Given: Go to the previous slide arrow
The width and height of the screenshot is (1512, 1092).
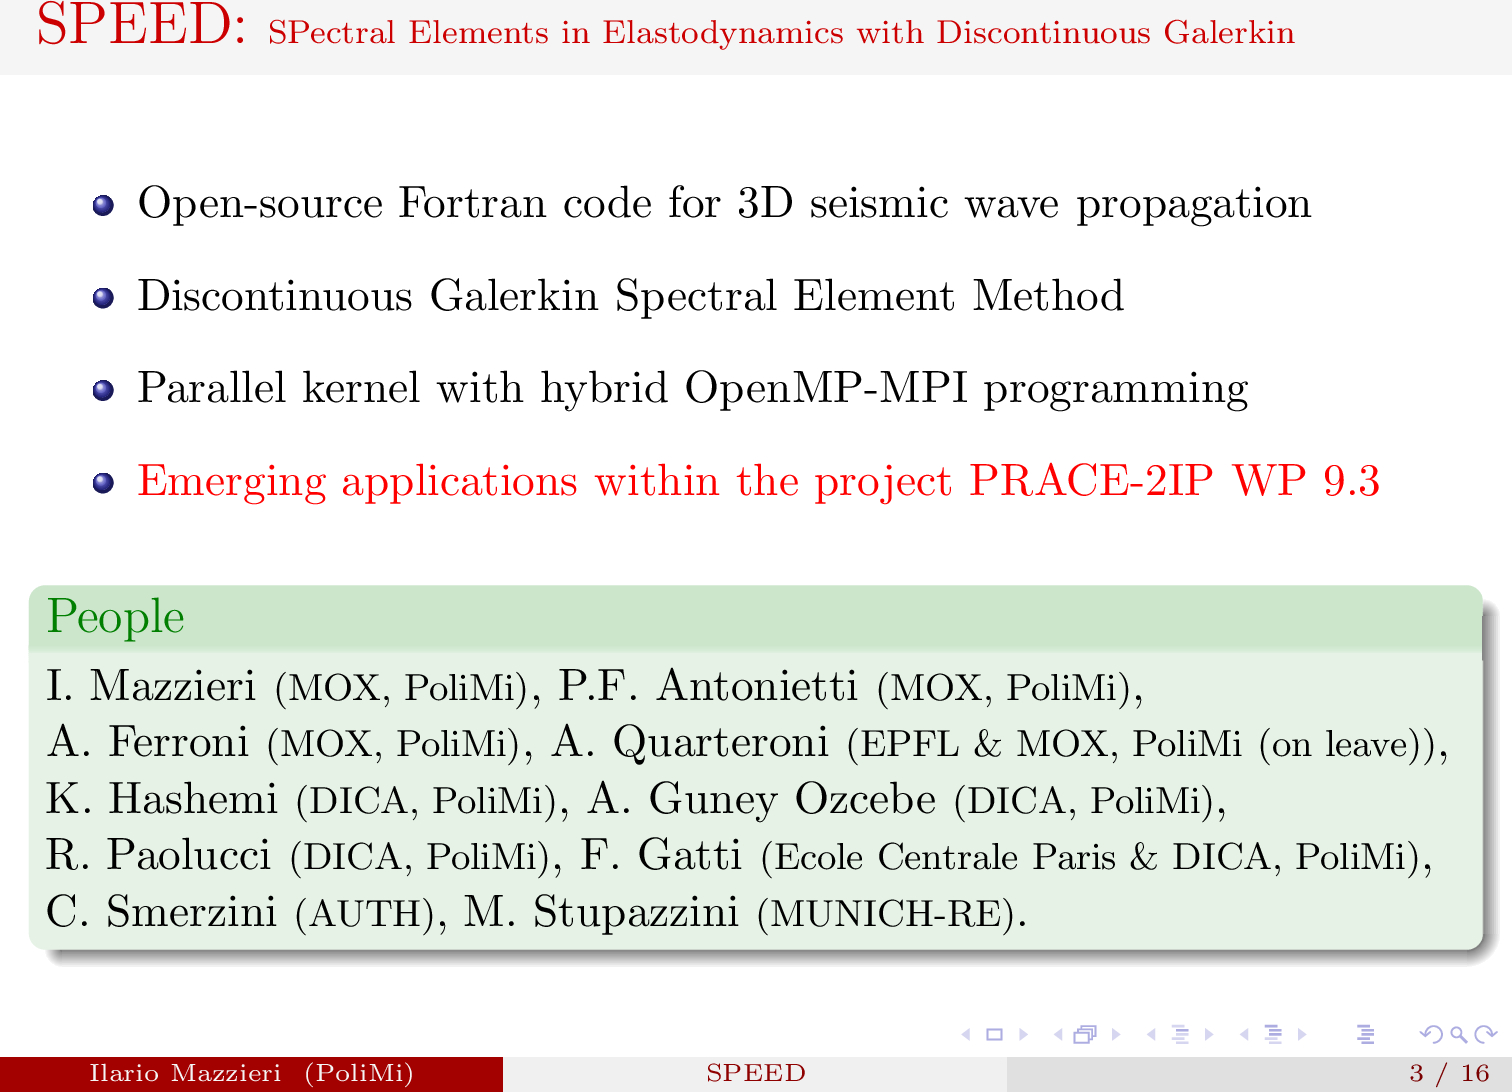Looking at the screenshot, I should [966, 1034].
